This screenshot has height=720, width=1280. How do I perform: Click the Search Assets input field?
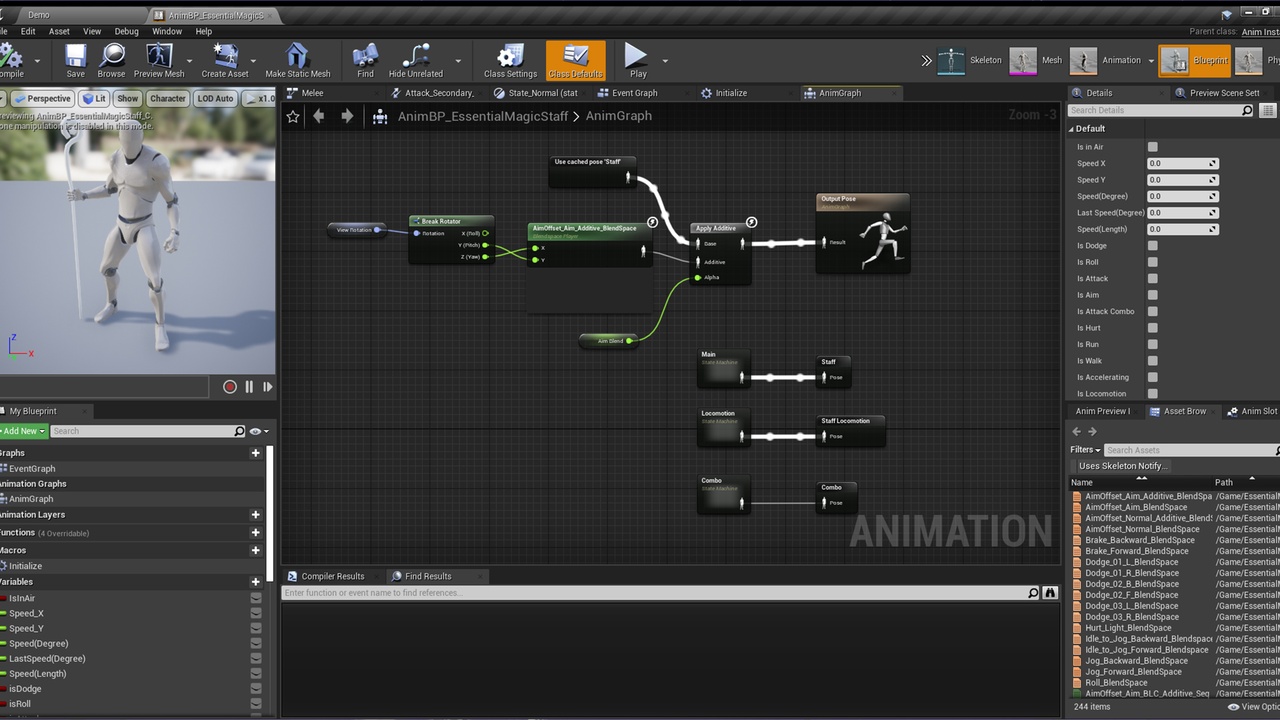point(1190,450)
